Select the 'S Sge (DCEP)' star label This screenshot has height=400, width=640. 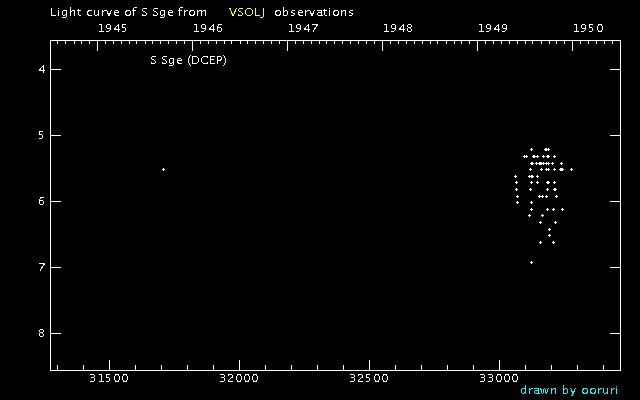pos(189,60)
